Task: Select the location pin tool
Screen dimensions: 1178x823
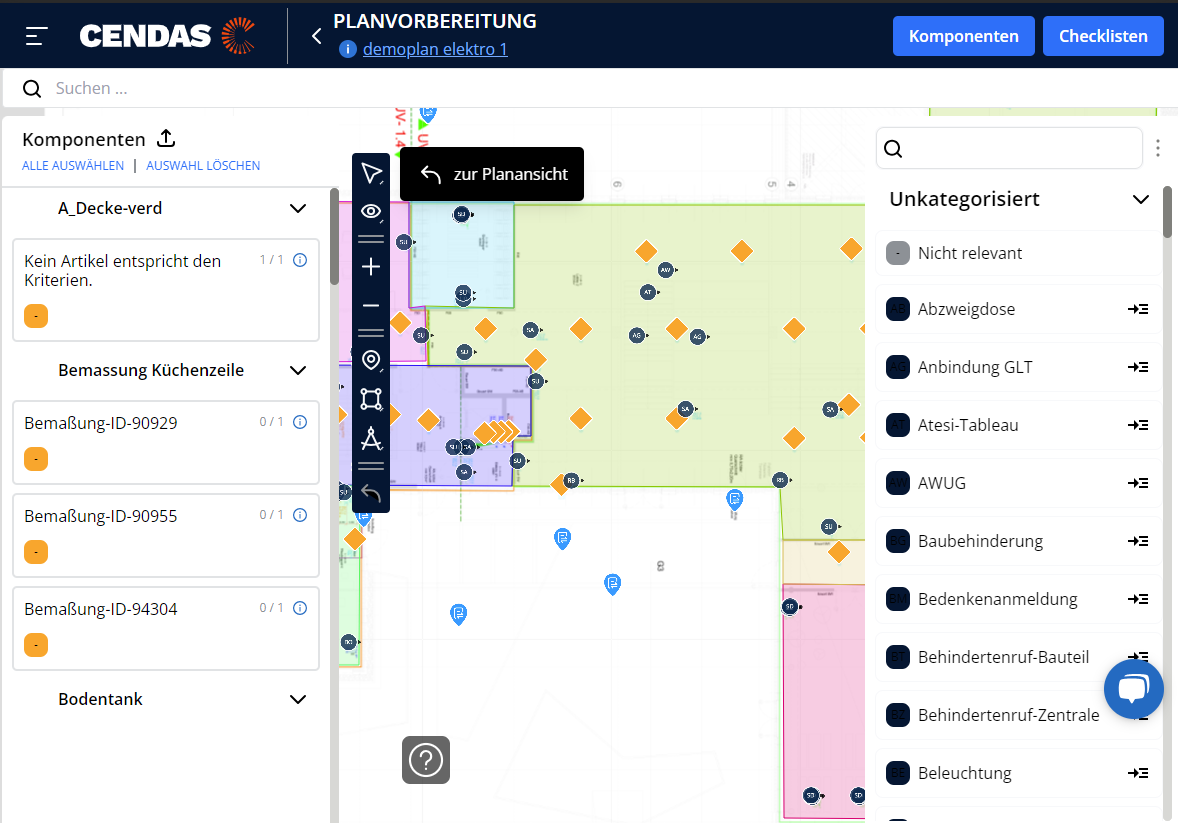Action: pyautogui.click(x=371, y=361)
